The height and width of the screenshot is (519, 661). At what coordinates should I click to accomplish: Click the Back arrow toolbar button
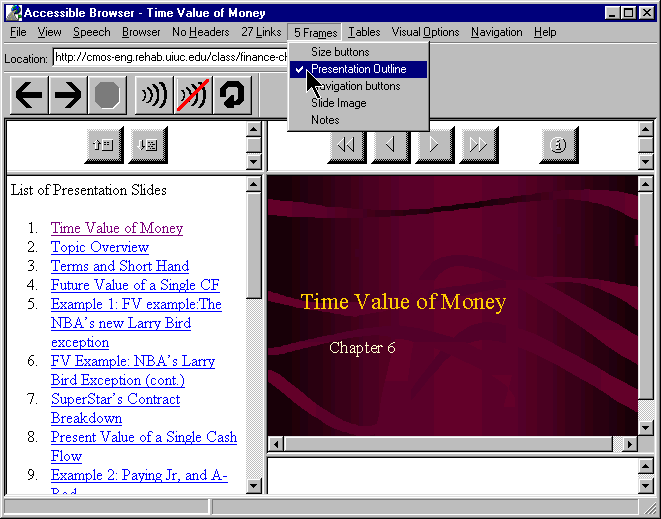[x=29, y=95]
